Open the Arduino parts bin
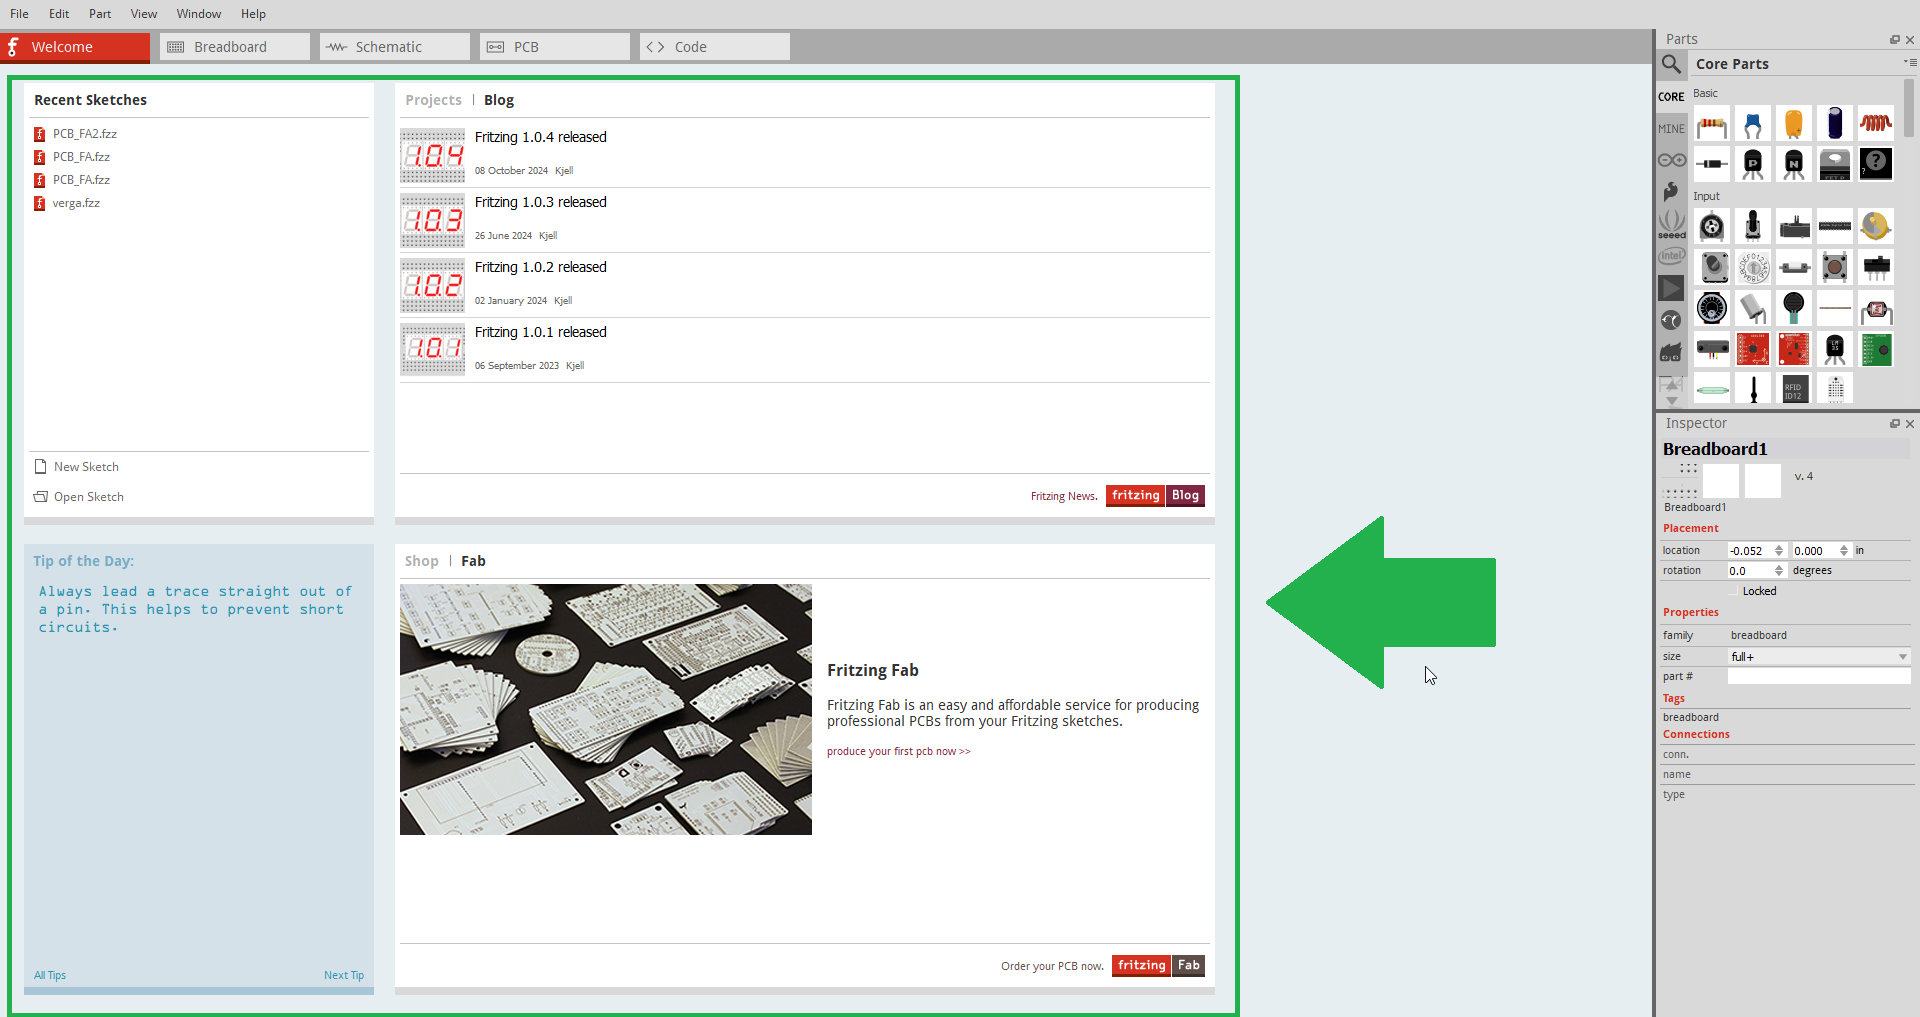 (x=1671, y=160)
